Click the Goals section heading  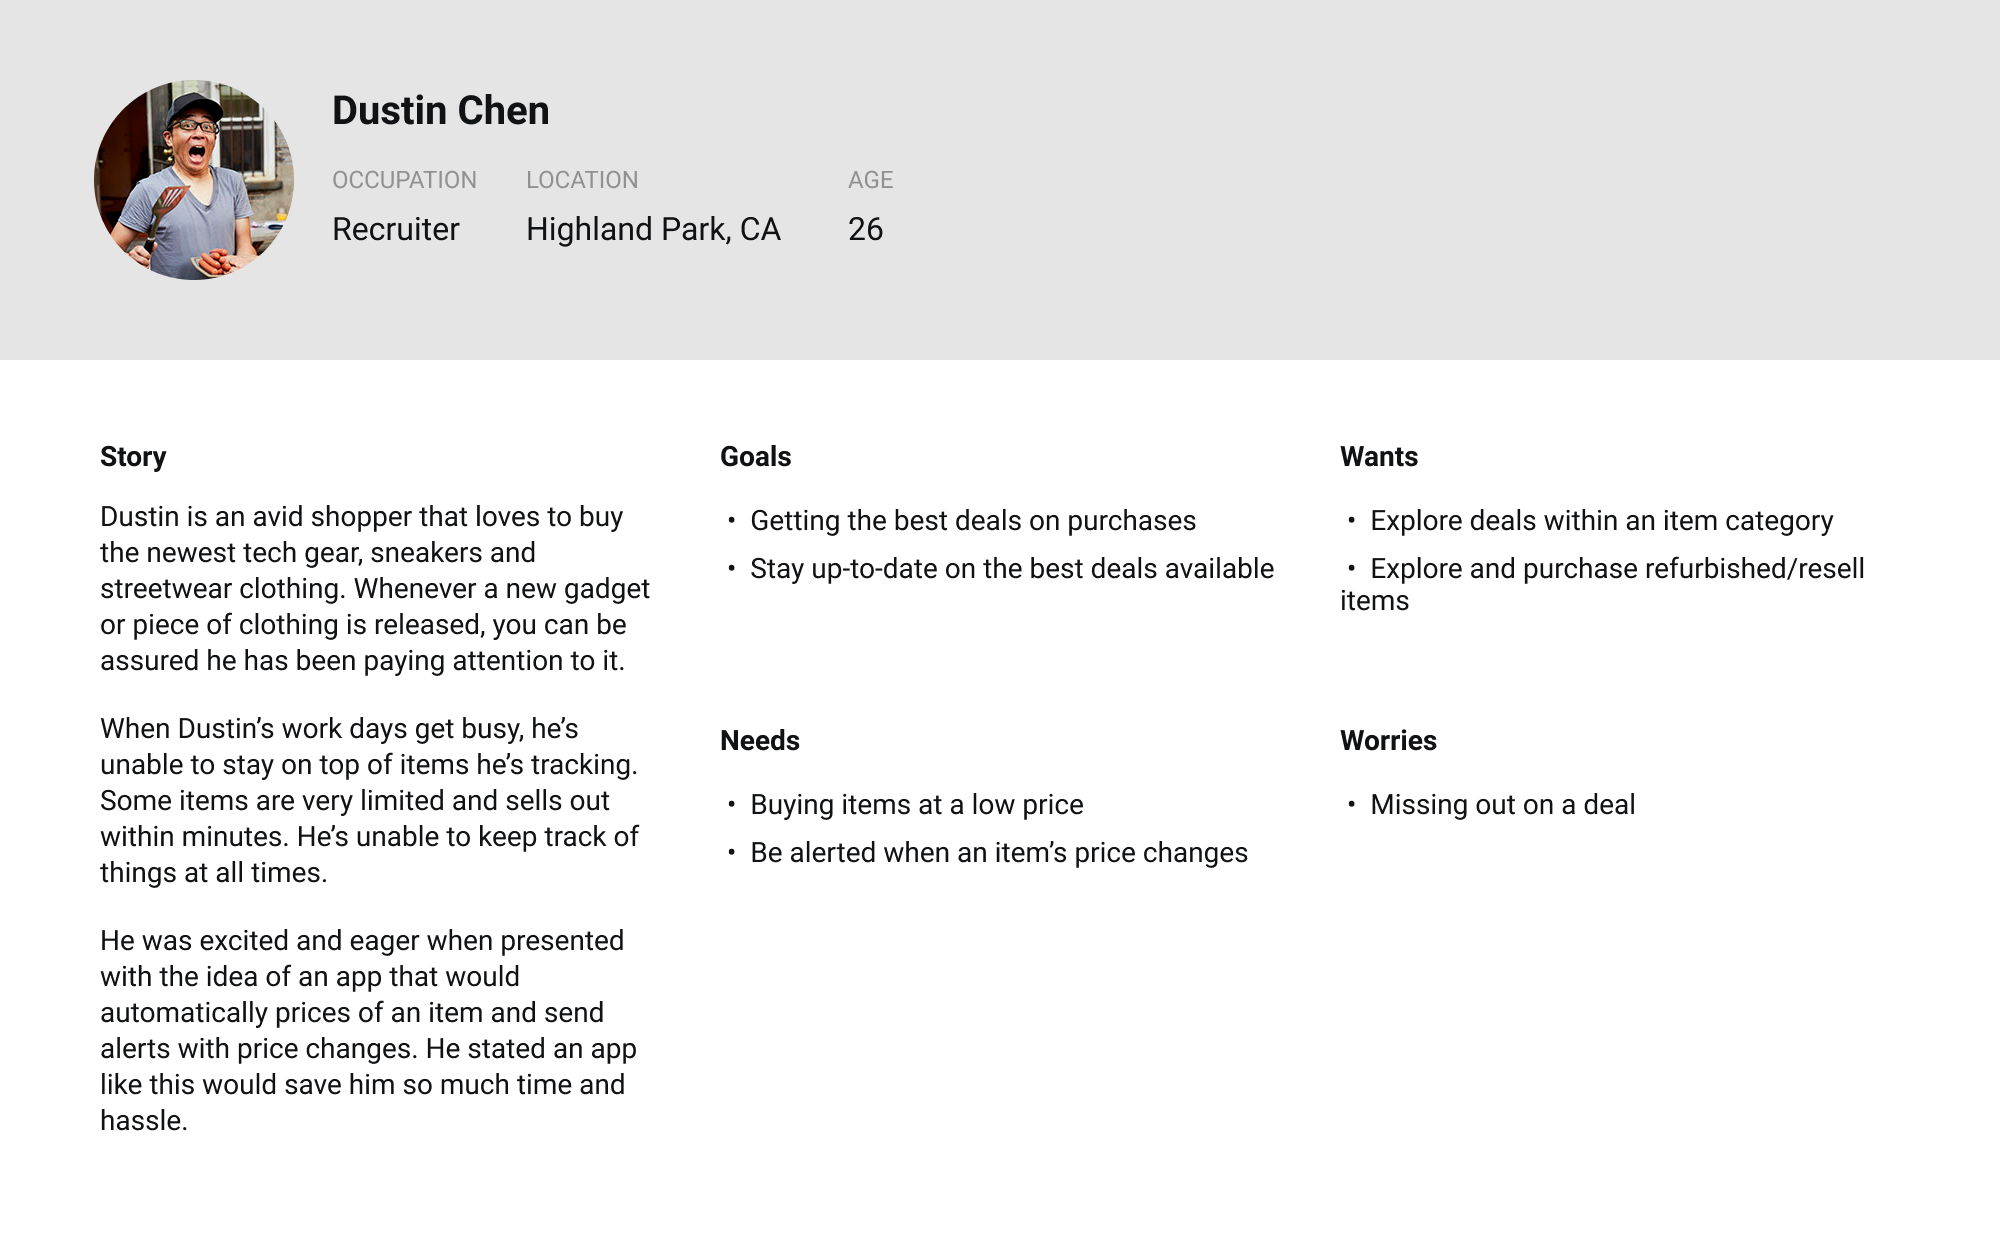[x=756, y=457]
